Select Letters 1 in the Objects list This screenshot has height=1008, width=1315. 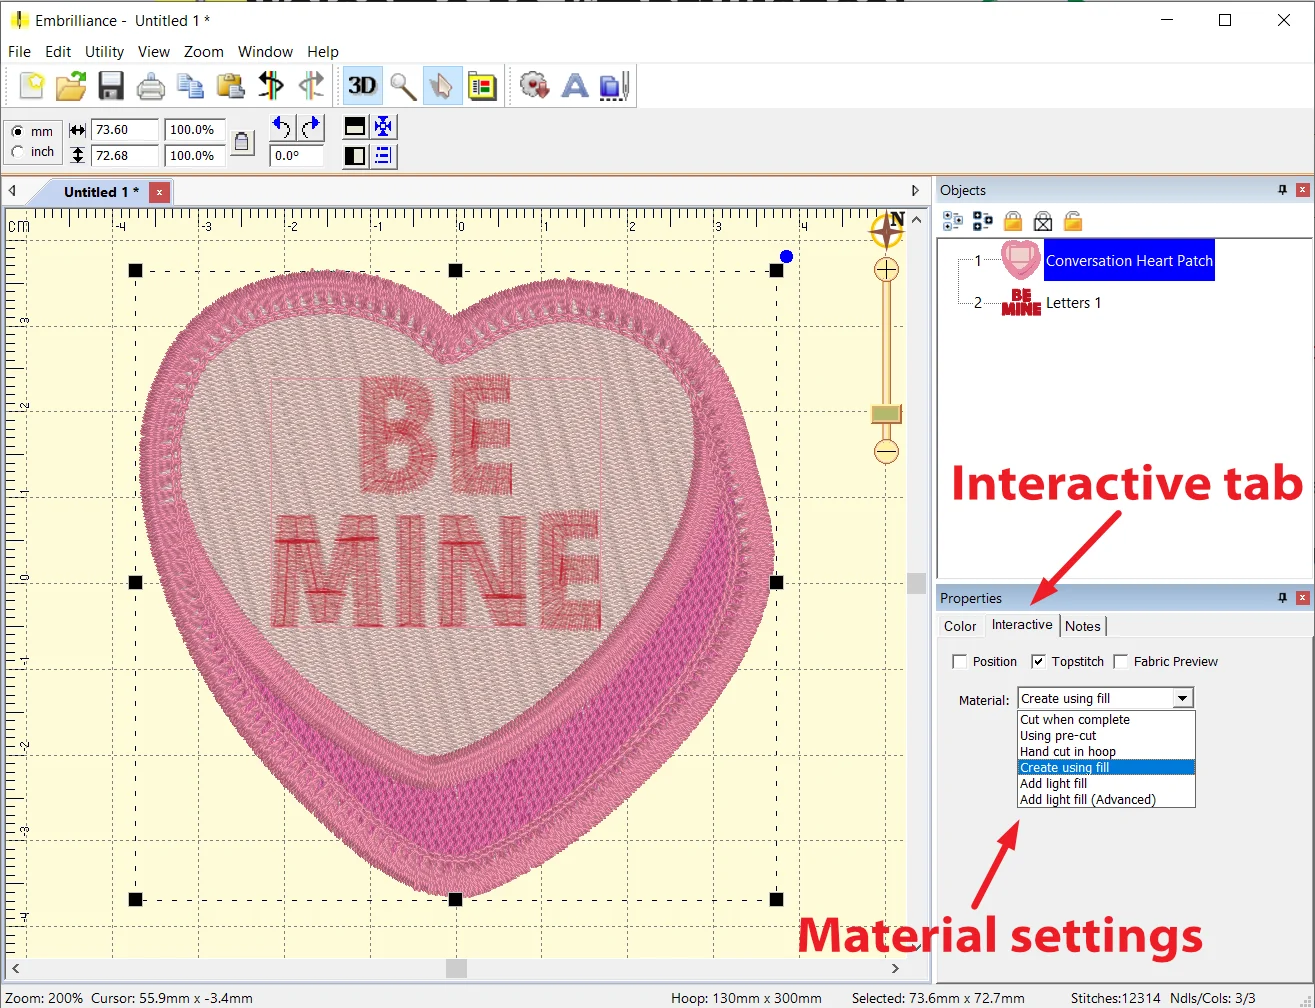[x=1073, y=303]
